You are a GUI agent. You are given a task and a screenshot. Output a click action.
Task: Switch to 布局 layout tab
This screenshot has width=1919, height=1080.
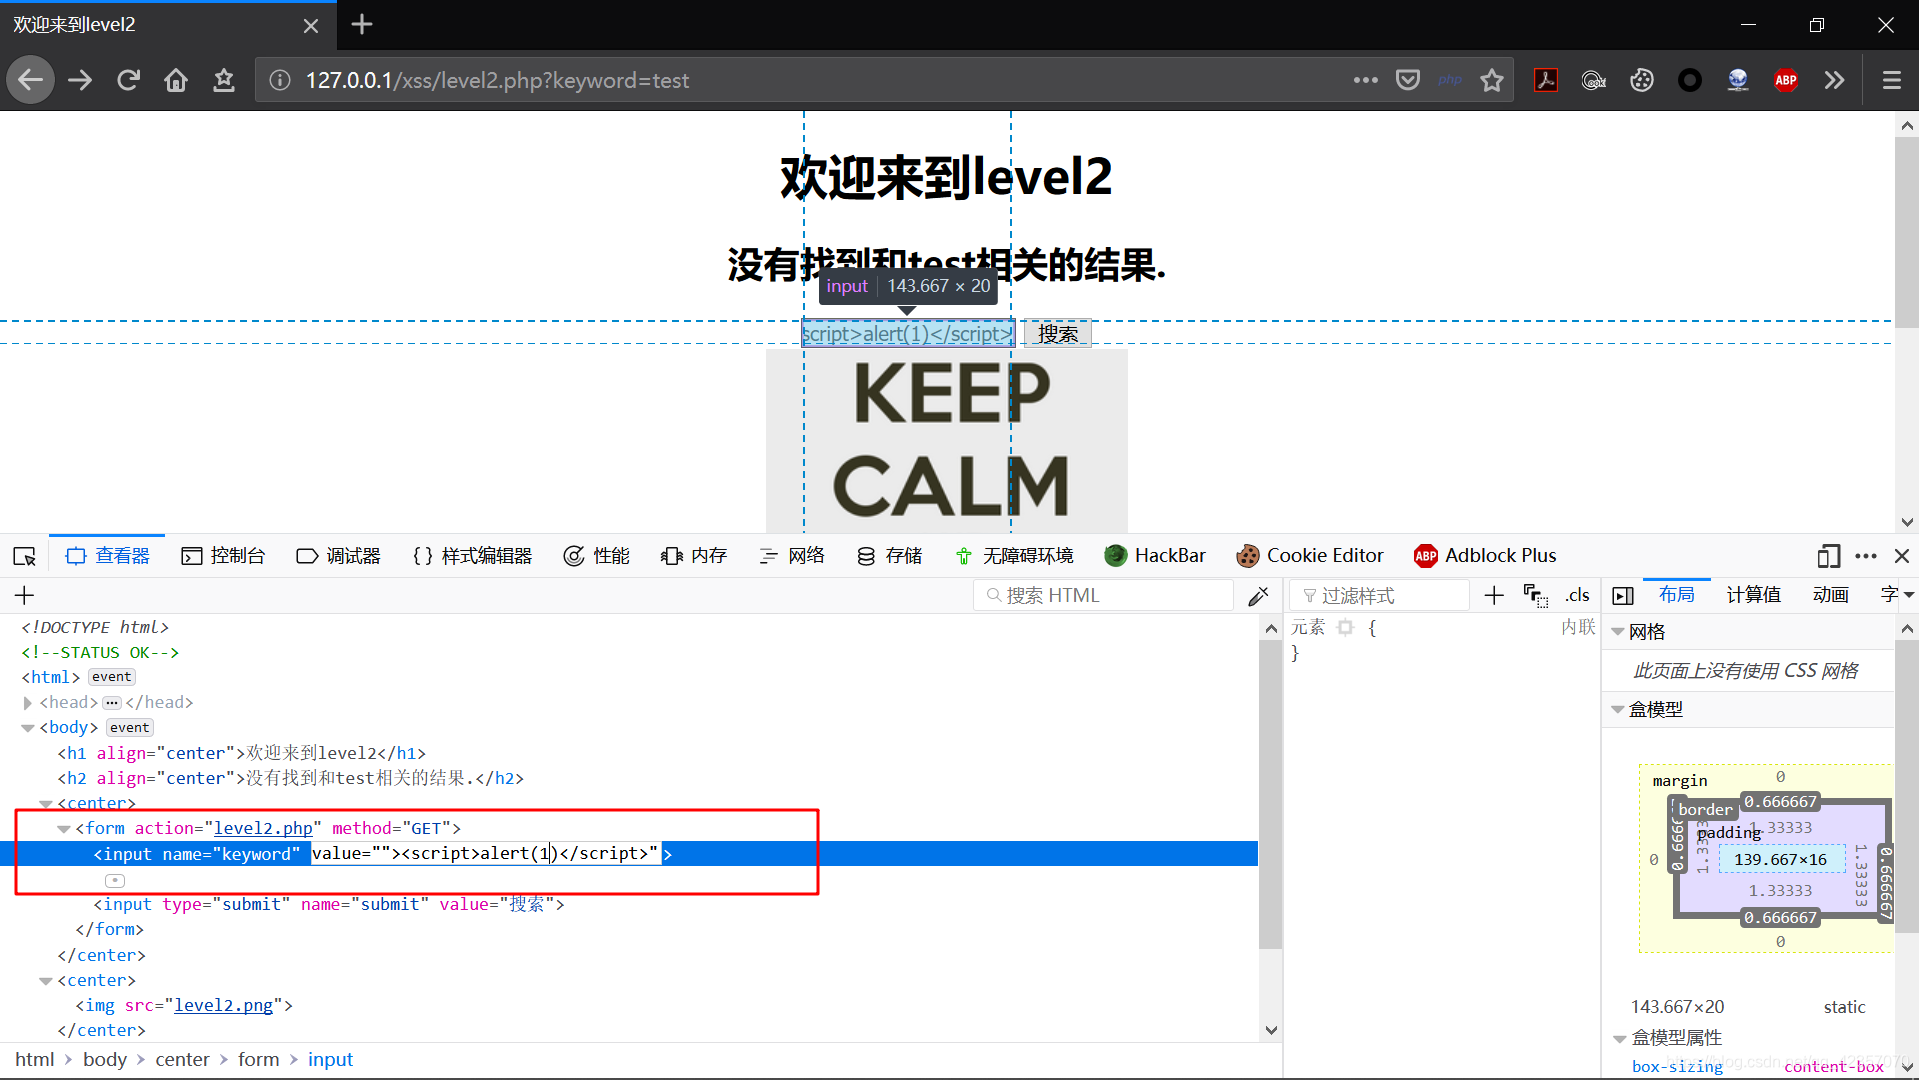[x=1677, y=595]
